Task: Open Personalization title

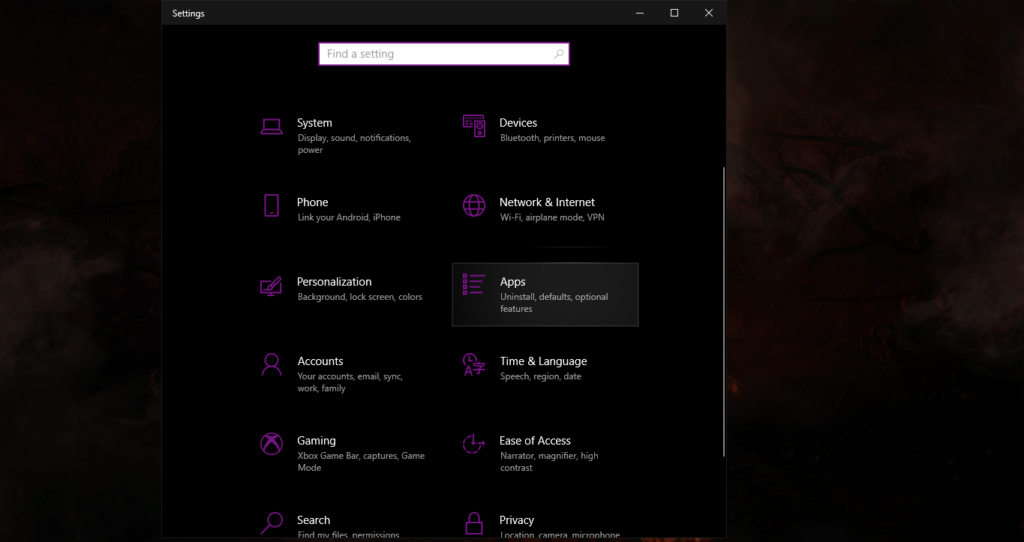Action: coord(334,281)
